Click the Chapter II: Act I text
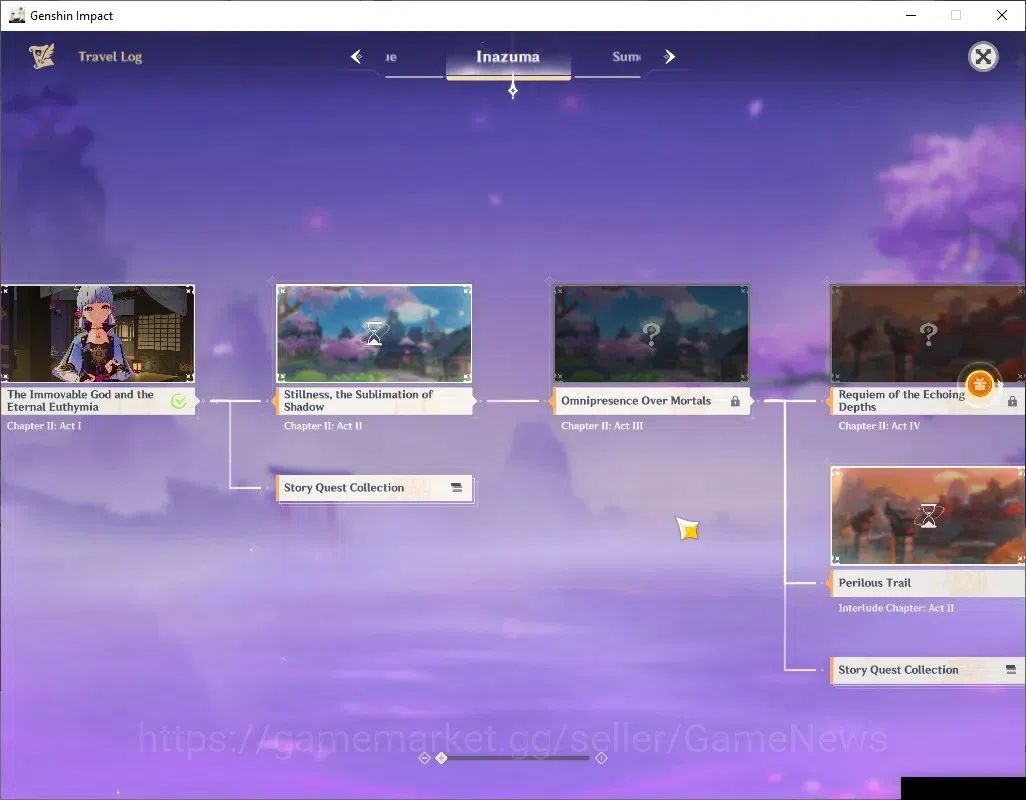Image resolution: width=1026 pixels, height=800 pixels. click(44, 426)
